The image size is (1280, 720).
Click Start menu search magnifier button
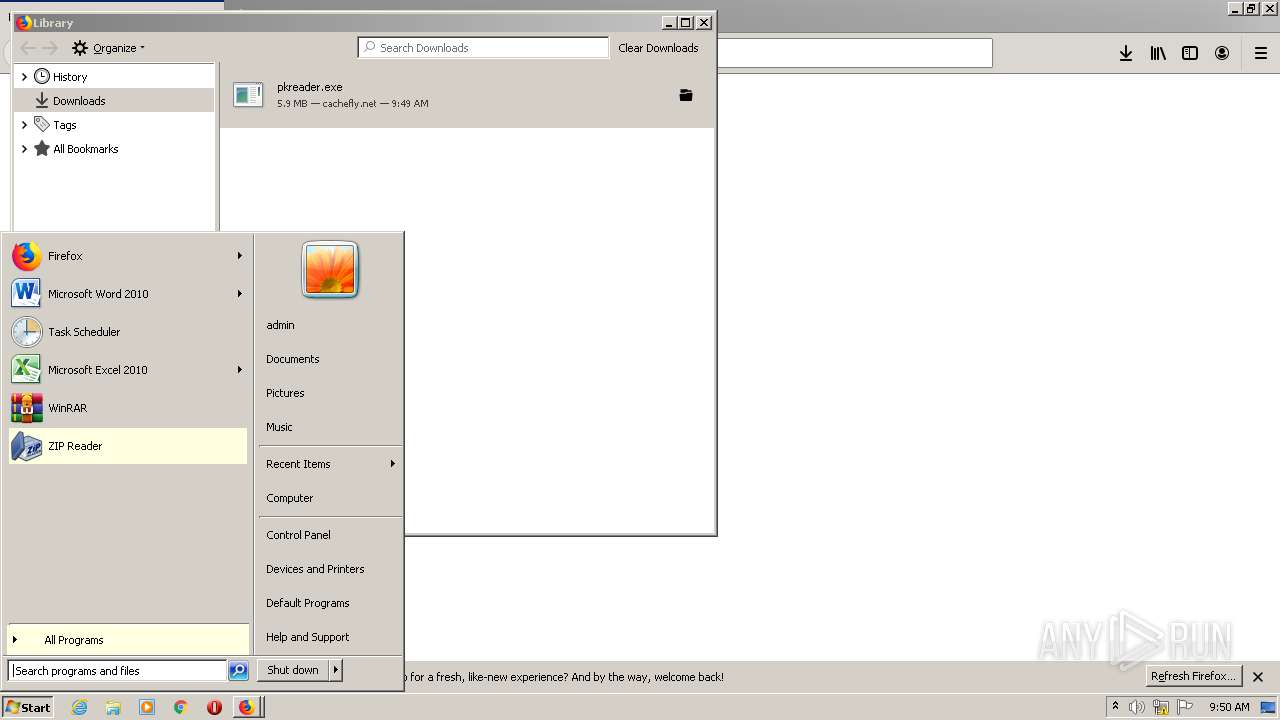pos(238,671)
